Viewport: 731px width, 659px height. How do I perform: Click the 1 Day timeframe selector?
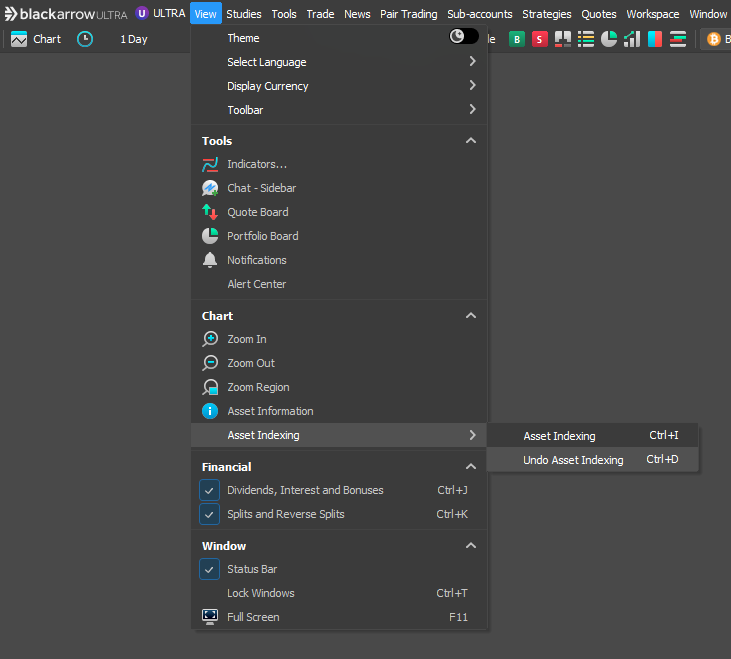[133, 39]
